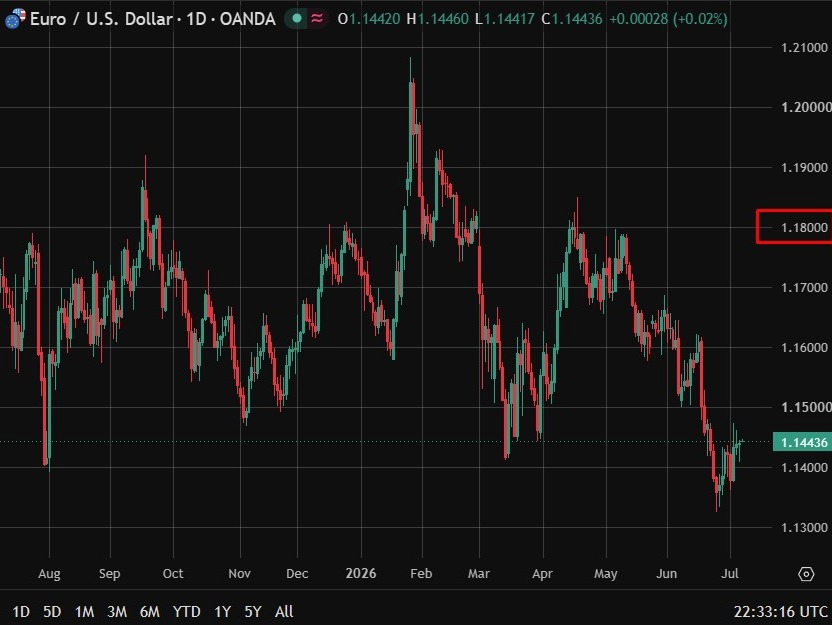This screenshot has height=625, width=832.
Task: Click the 1.18000 price axis label
Action: [x=804, y=228]
